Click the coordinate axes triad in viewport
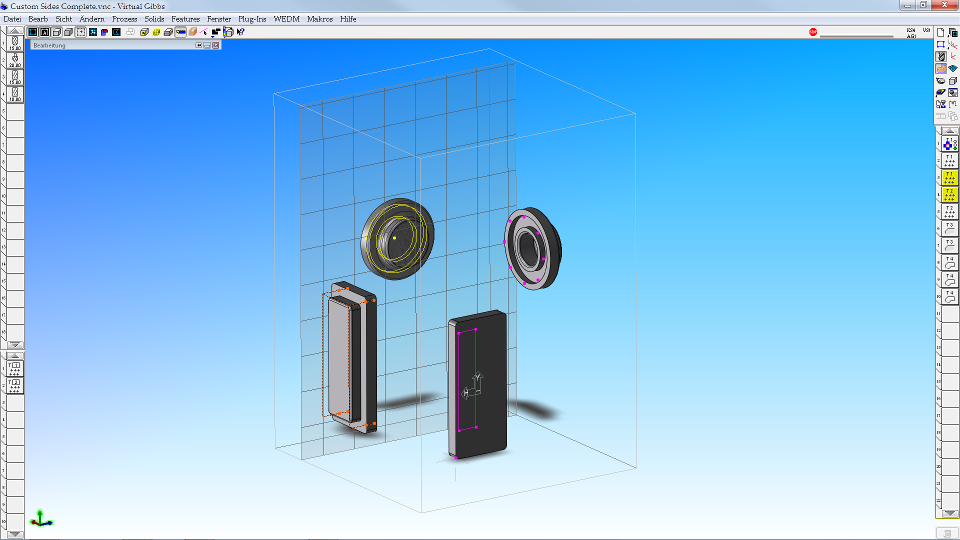960x540 pixels. tap(41, 518)
